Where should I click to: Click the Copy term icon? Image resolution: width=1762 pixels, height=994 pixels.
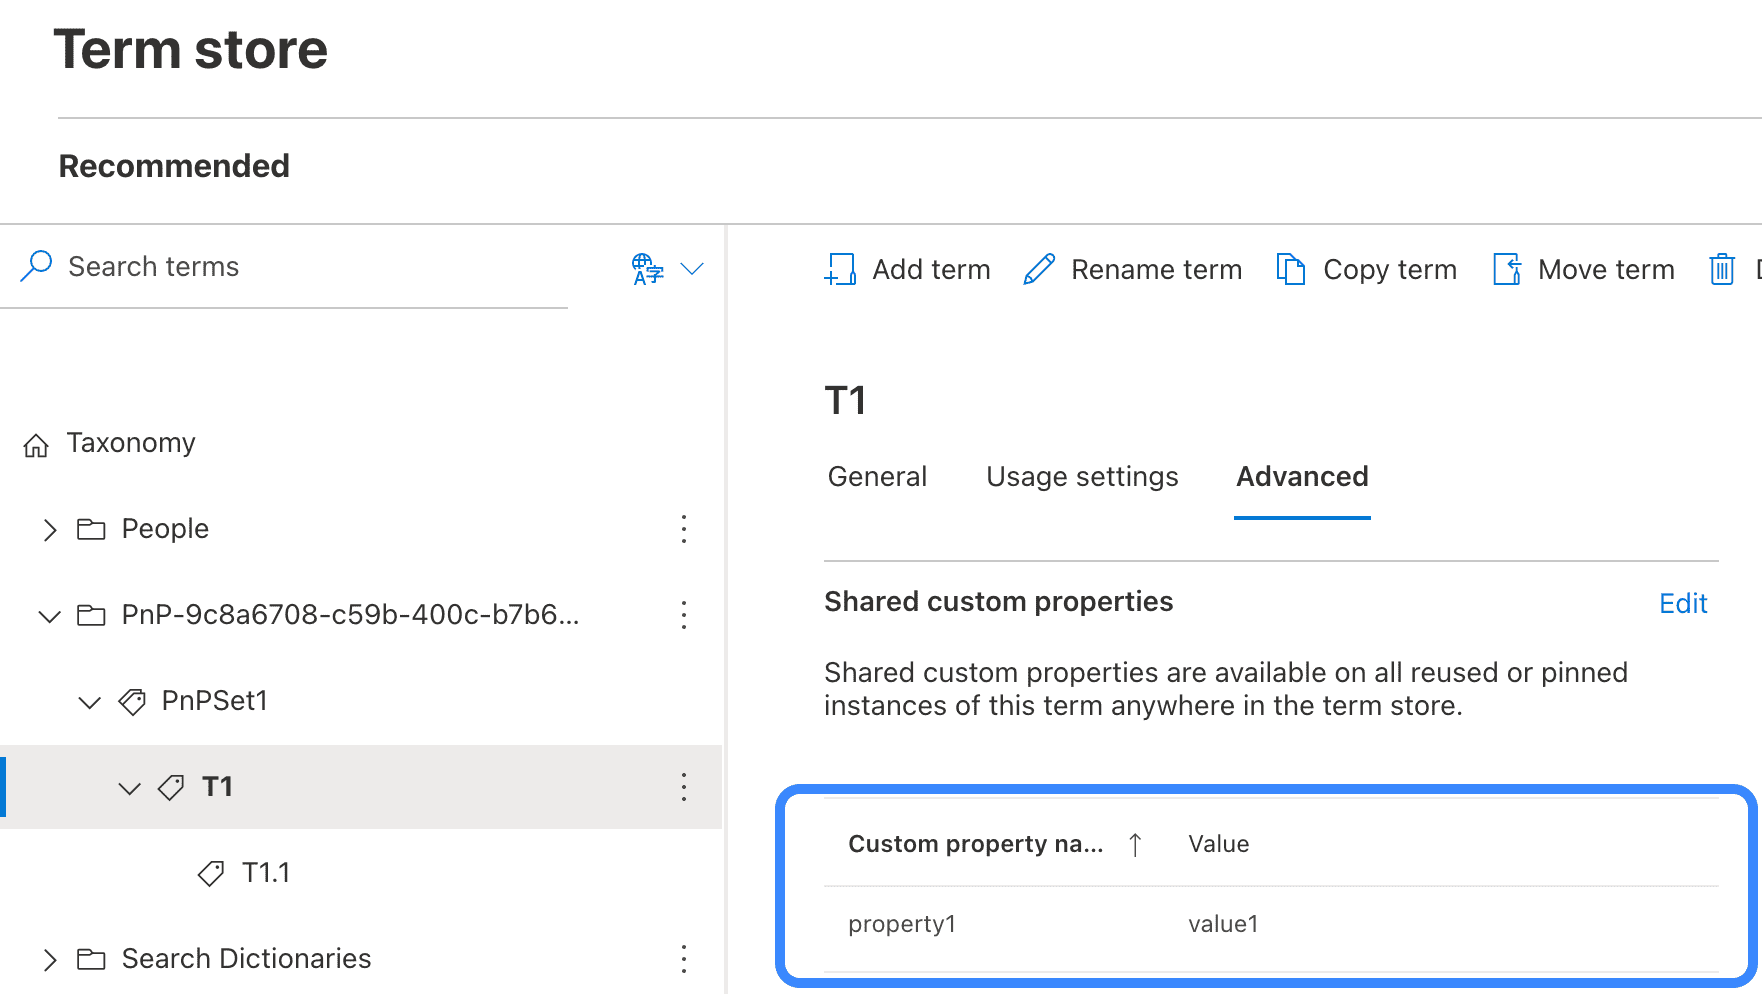click(x=1291, y=269)
